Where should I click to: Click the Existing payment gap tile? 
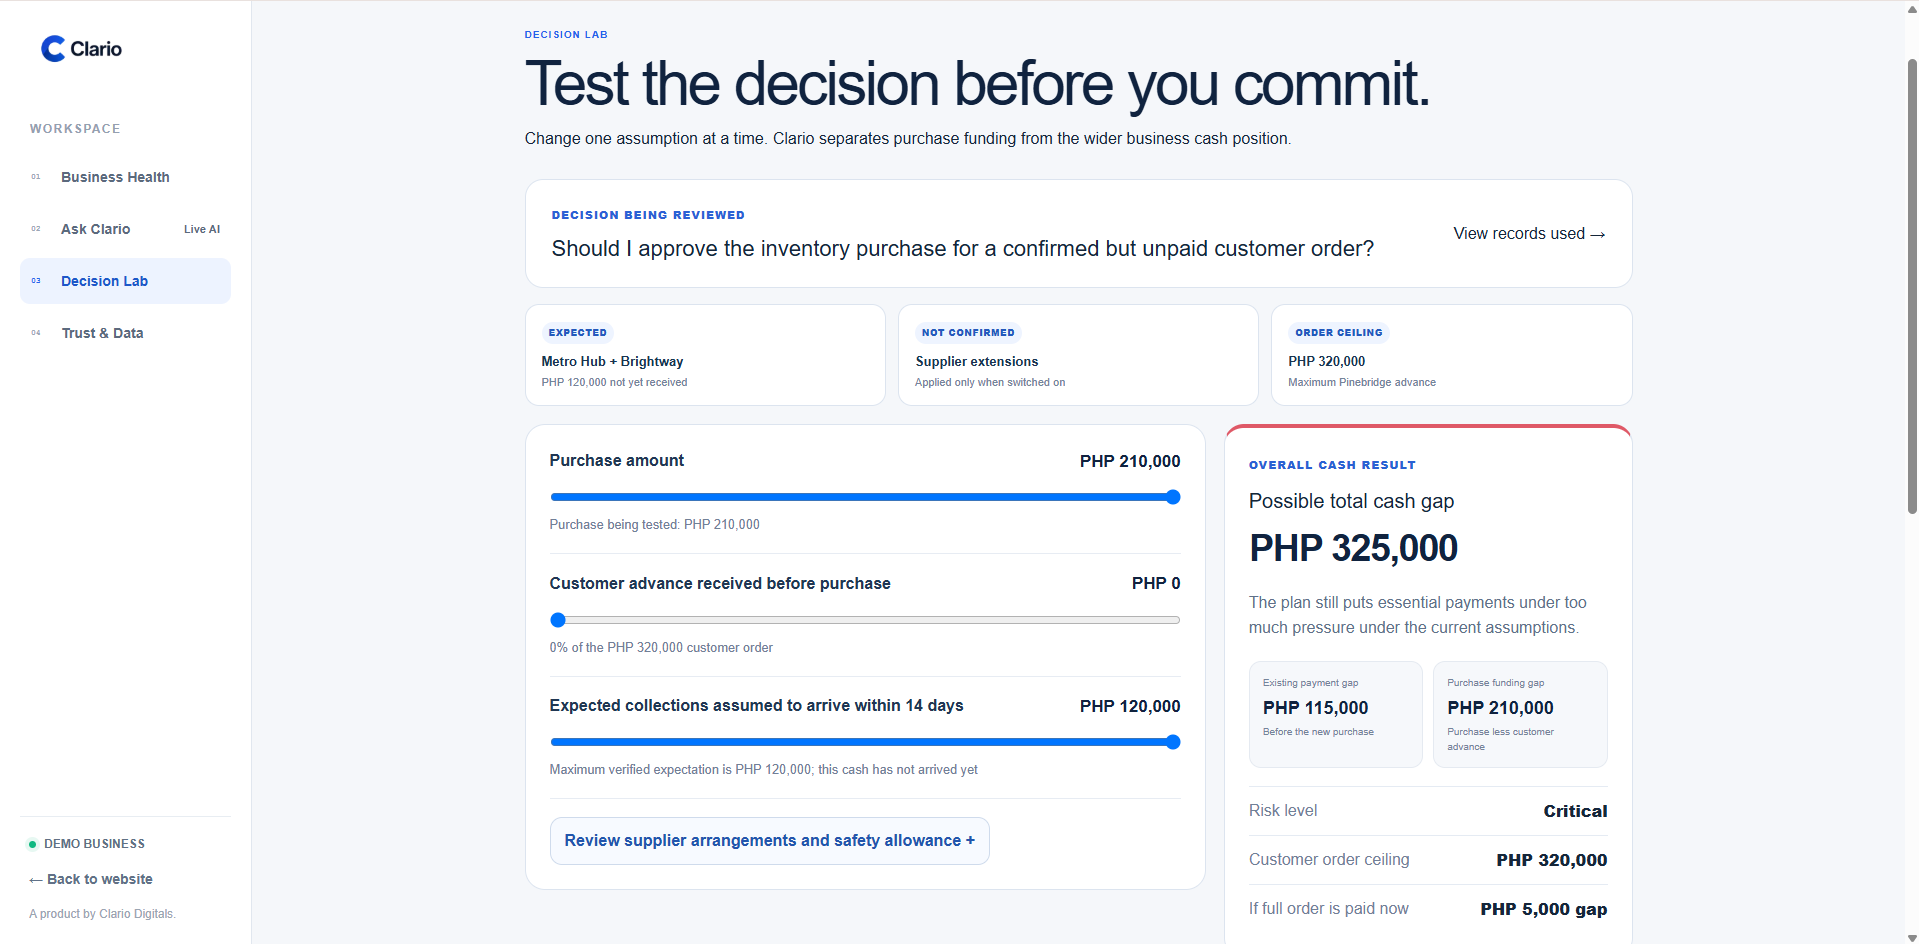[1335, 714]
